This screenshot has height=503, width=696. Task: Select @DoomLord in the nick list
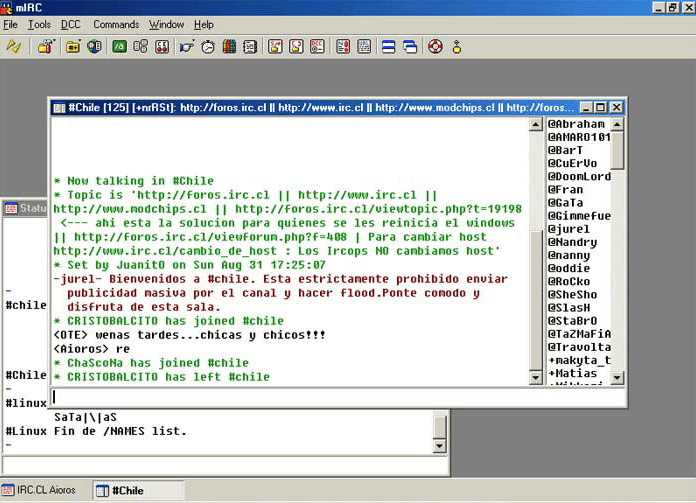(x=578, y=176)
